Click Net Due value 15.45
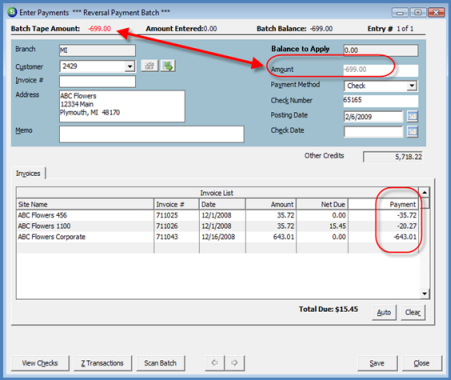 pos(337,226)
